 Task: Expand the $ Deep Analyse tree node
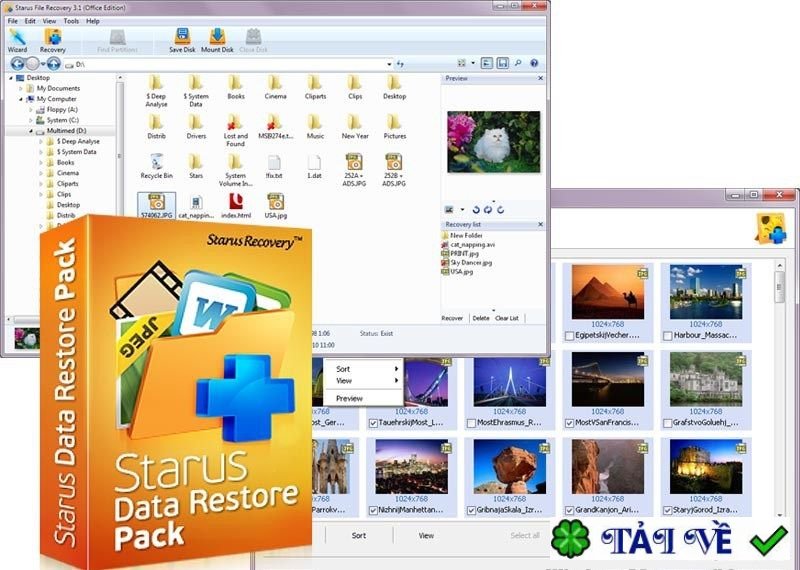[41, 141]
